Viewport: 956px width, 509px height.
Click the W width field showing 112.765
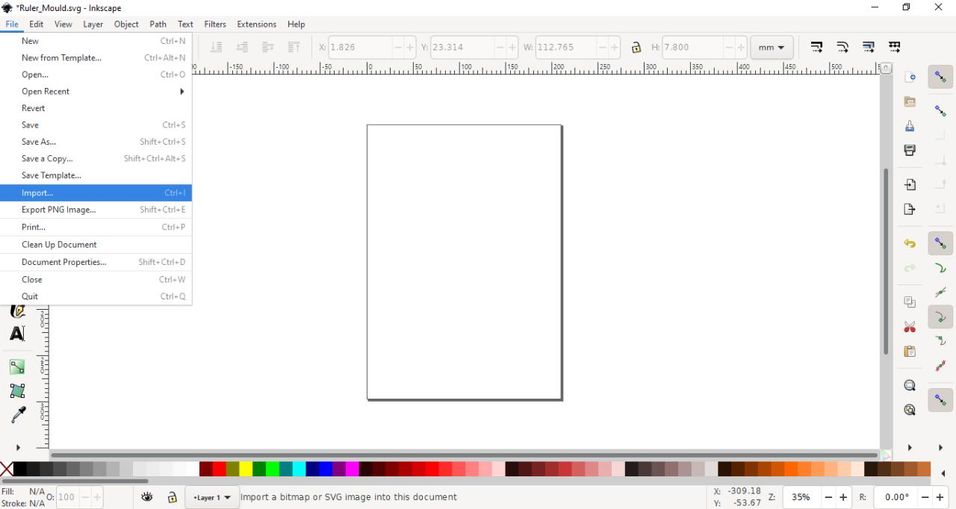(566, 47)
